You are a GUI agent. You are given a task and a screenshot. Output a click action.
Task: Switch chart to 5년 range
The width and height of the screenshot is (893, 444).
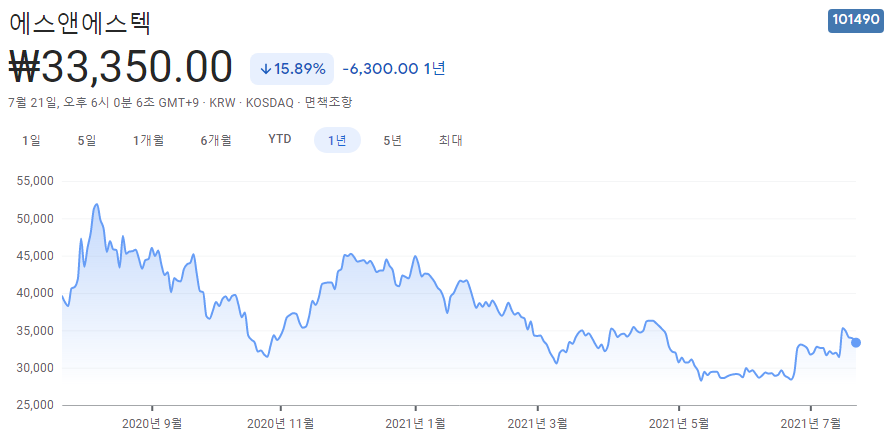392,140
